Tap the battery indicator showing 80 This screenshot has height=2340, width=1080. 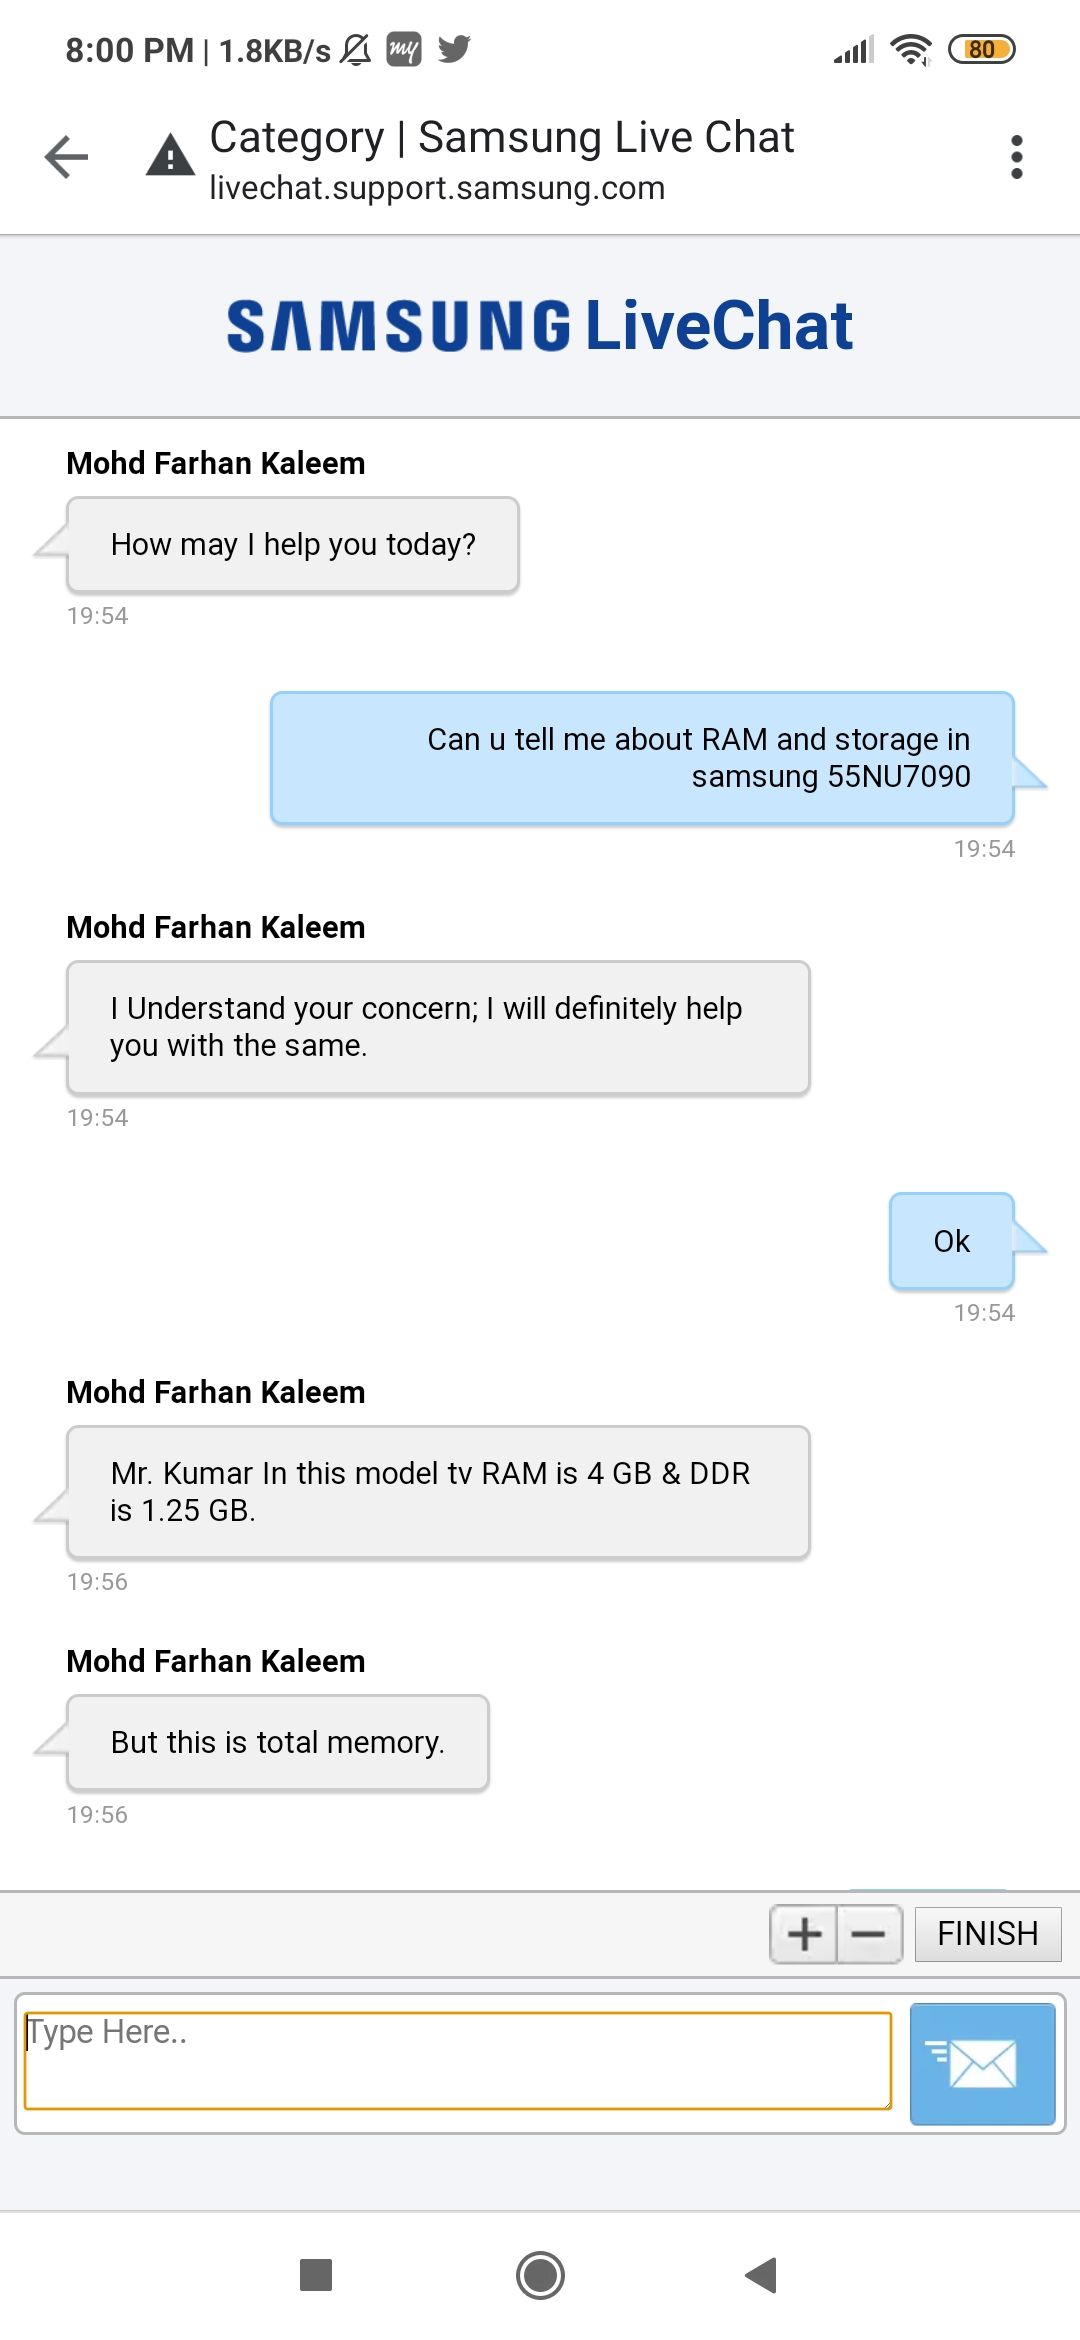(981, 49)
